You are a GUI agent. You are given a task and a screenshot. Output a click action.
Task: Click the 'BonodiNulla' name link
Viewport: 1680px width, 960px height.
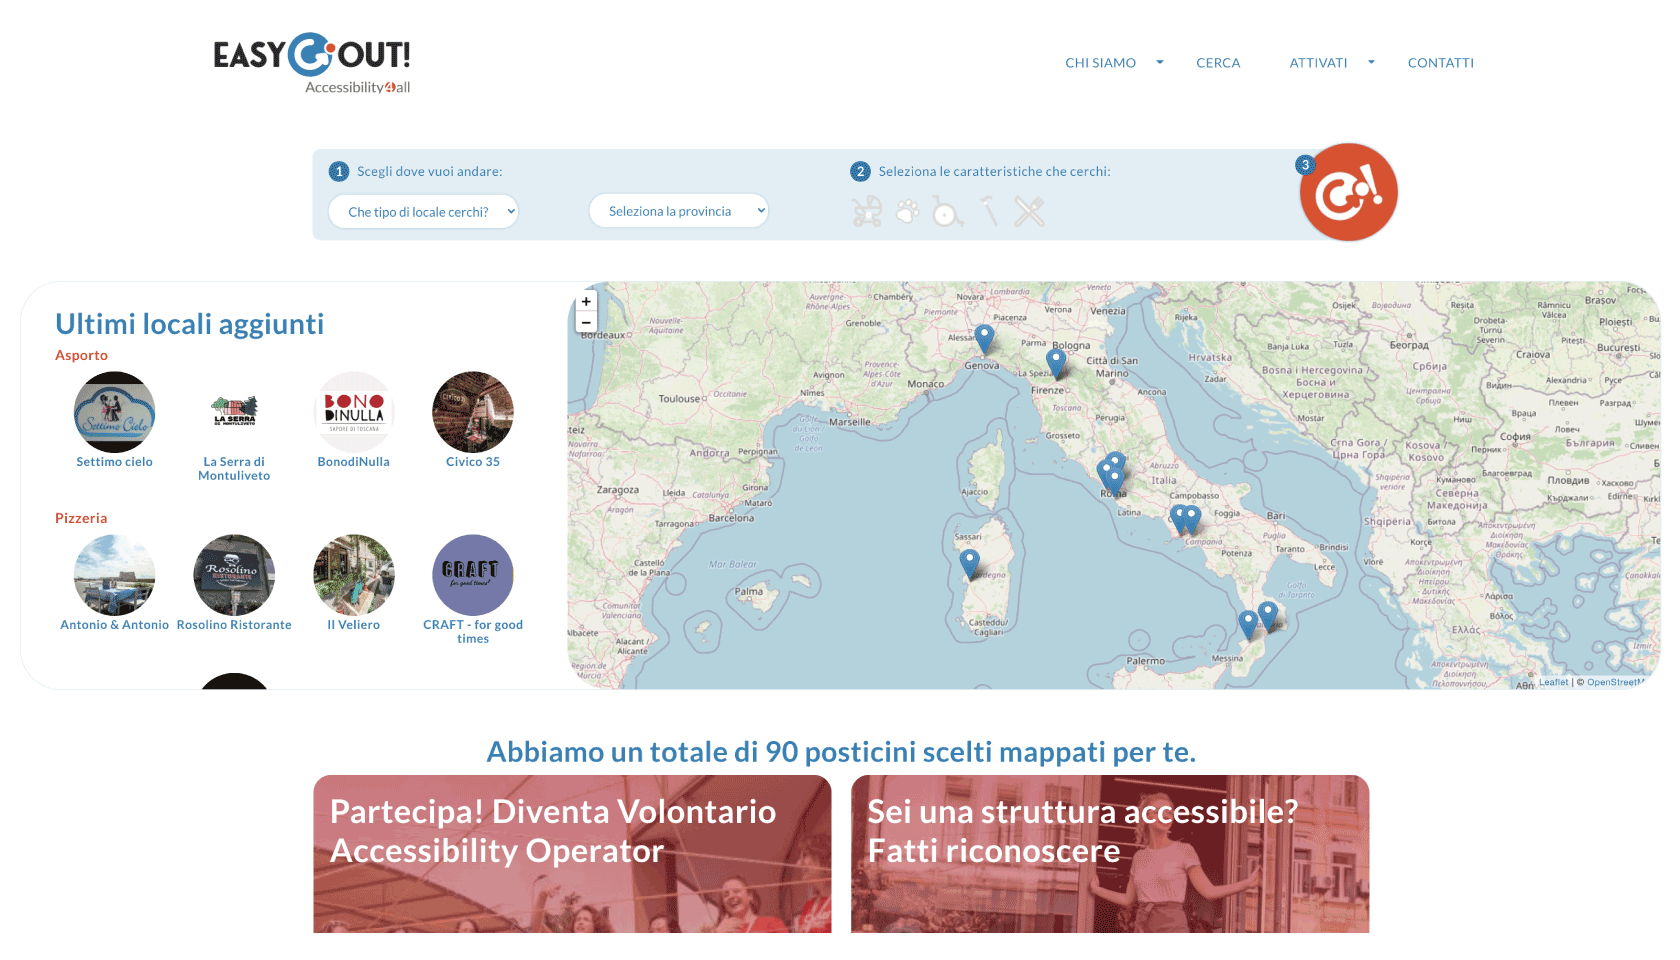(x=354, y=462)
